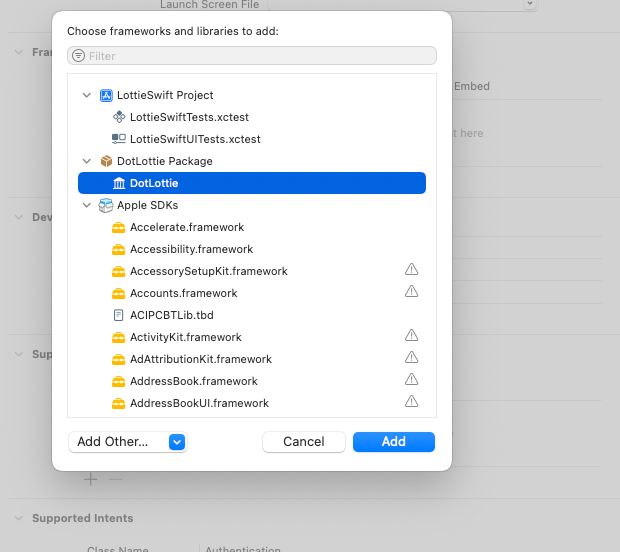Collapse the Supported Intents section
The height and width of the screenshot is (552, 620).
tap(19, 518)
